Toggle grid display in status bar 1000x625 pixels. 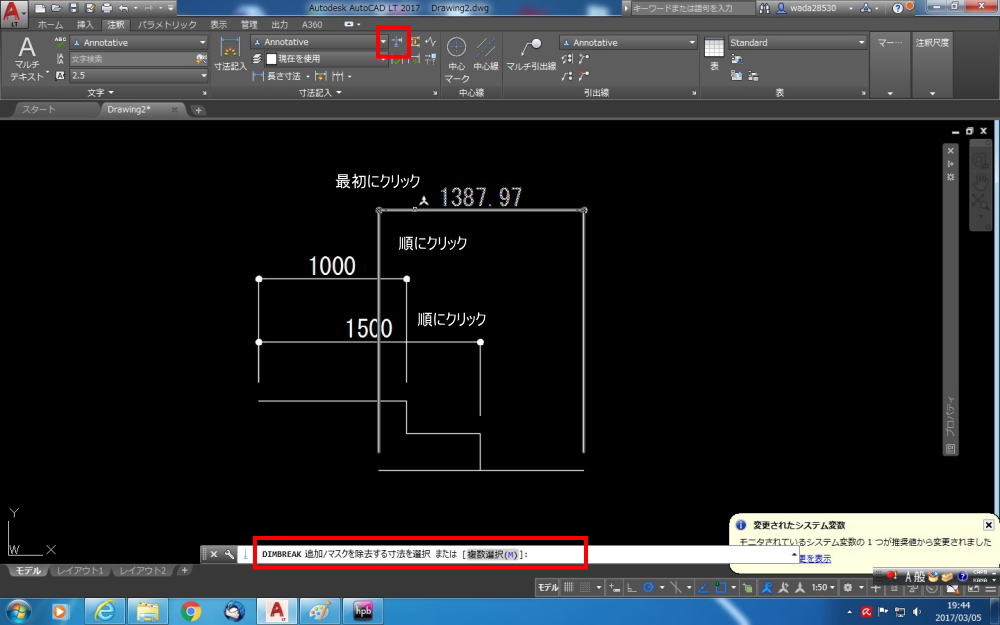pyautogui.click(x=568, y=587)
